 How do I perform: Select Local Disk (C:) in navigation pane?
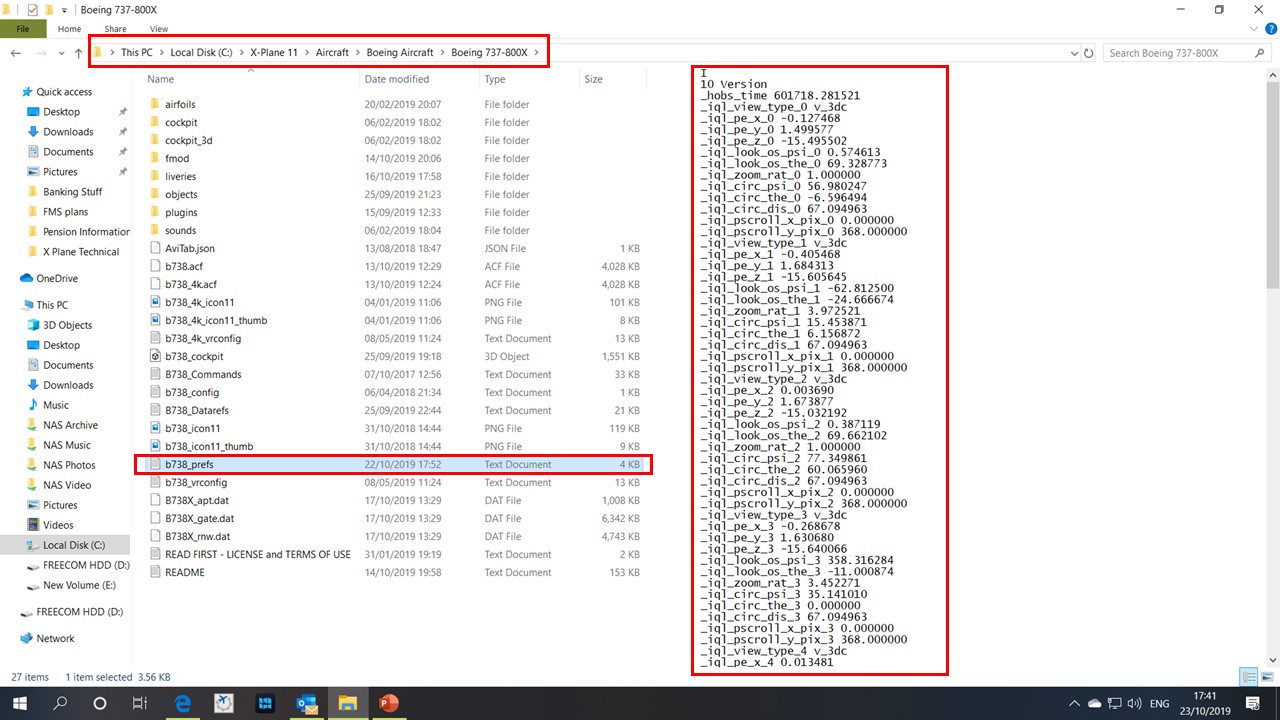65,545
